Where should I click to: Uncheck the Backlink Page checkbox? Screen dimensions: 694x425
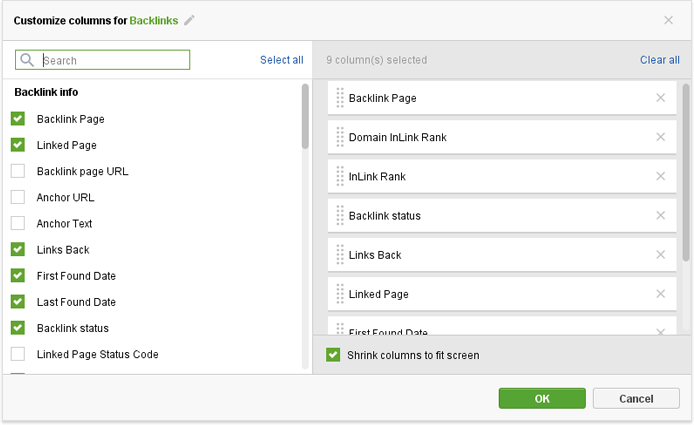[18, 119]
